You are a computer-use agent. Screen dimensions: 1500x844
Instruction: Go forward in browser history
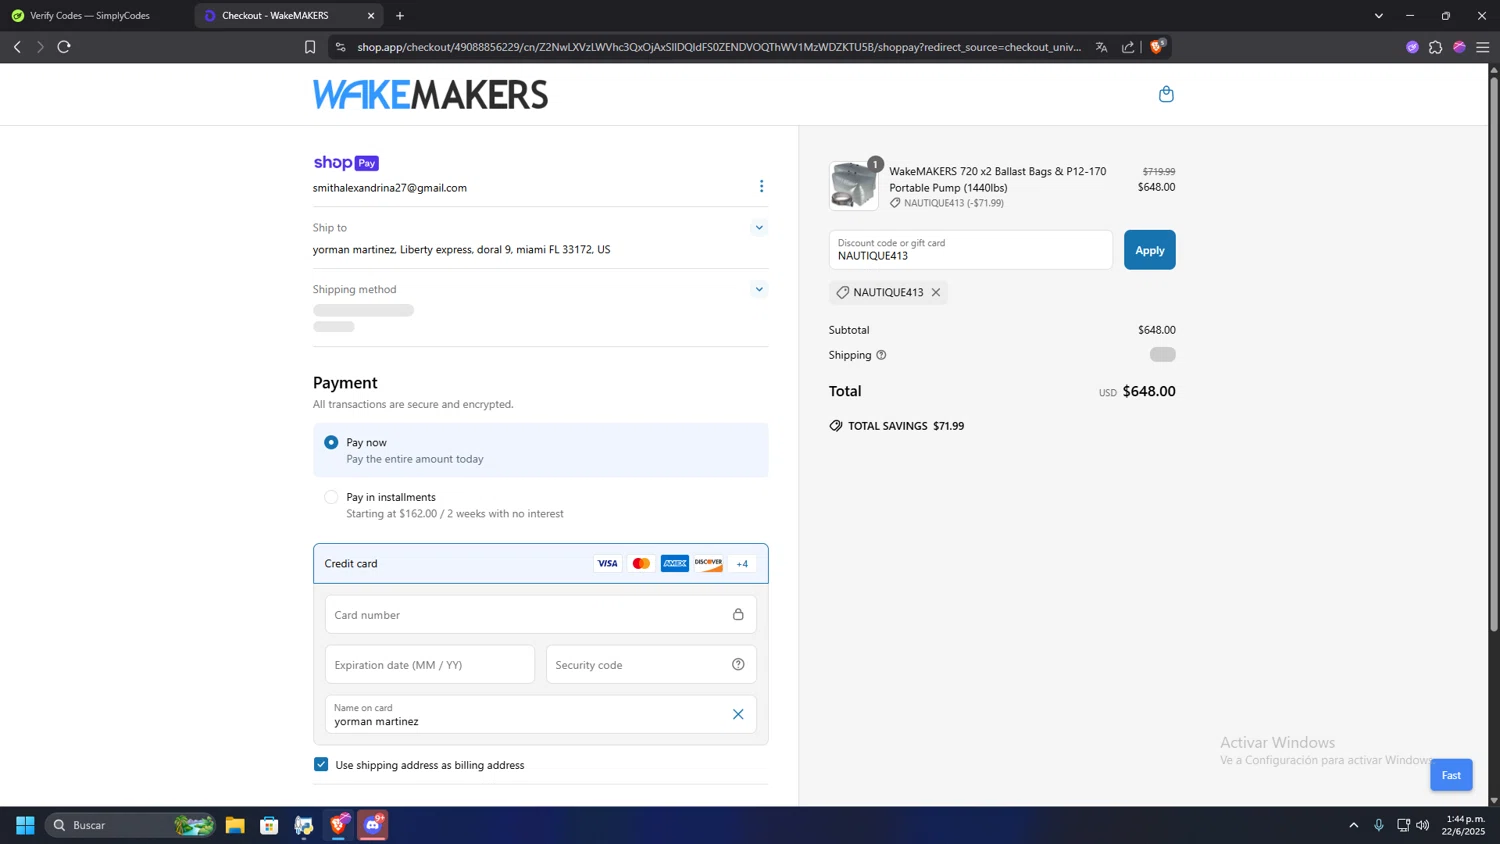(x=40, y=47)
